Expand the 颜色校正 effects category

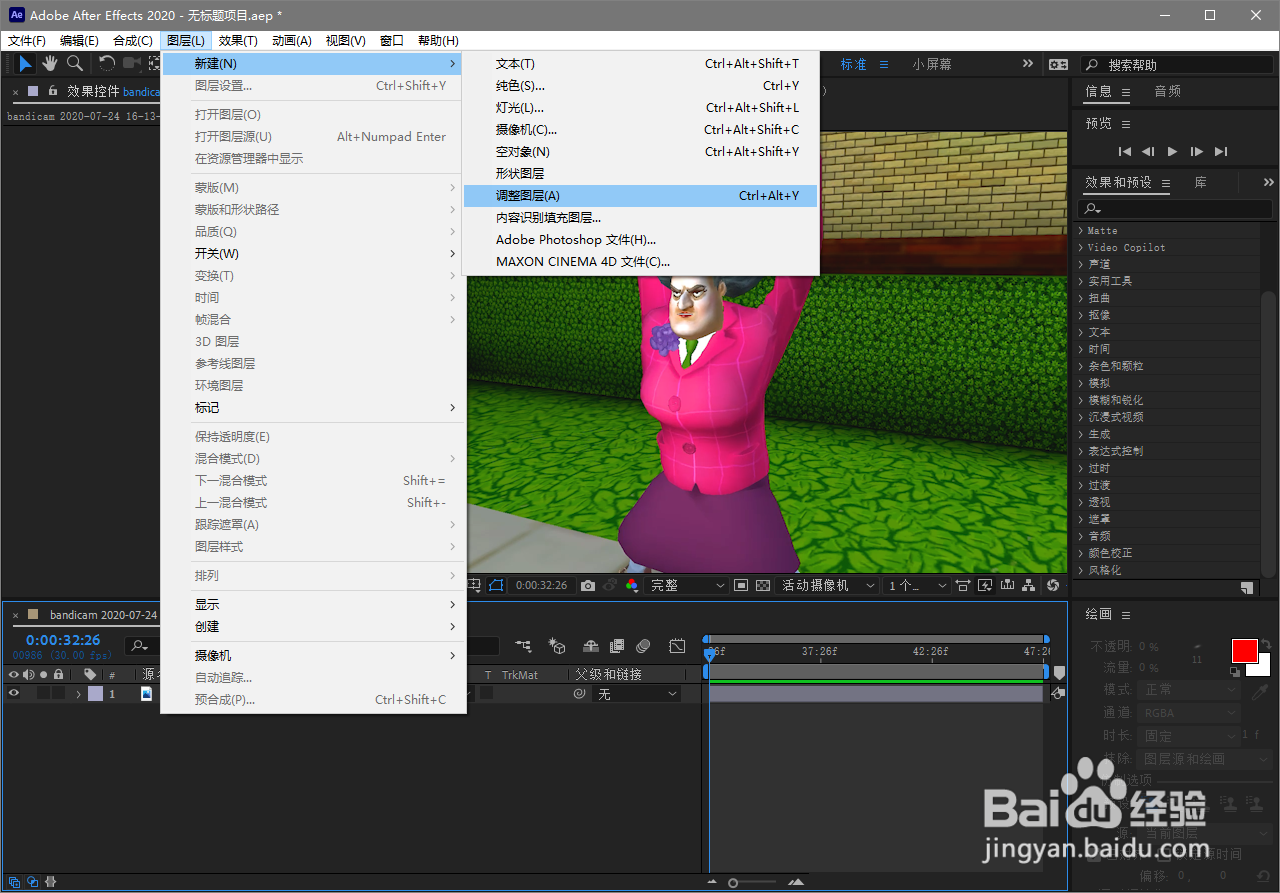pyautogui.click(x=1081, y=553)
